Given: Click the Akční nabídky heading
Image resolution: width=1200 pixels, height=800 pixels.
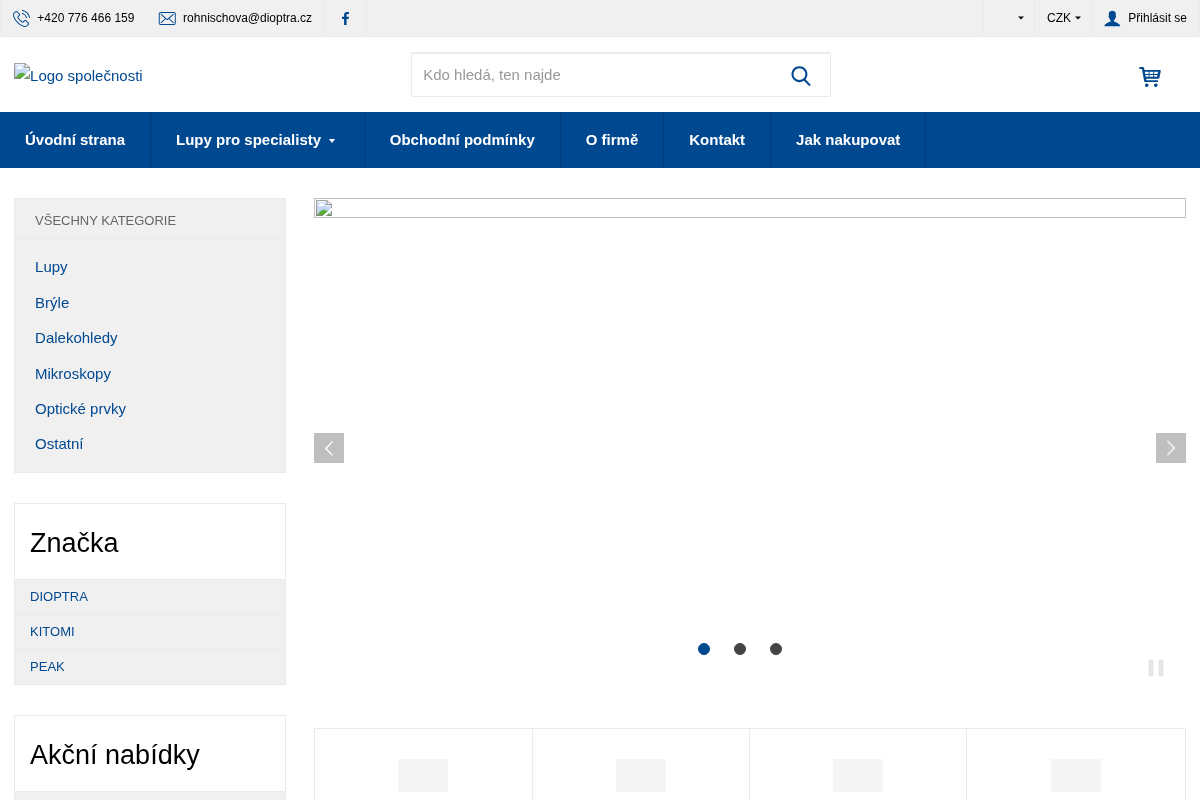Looking at the screenshot, I should [x=115, y=755].
